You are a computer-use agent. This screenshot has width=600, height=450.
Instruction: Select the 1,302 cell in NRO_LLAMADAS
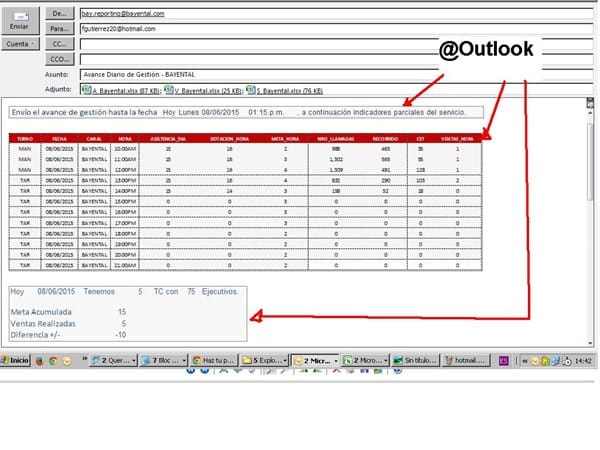[336, 159]
